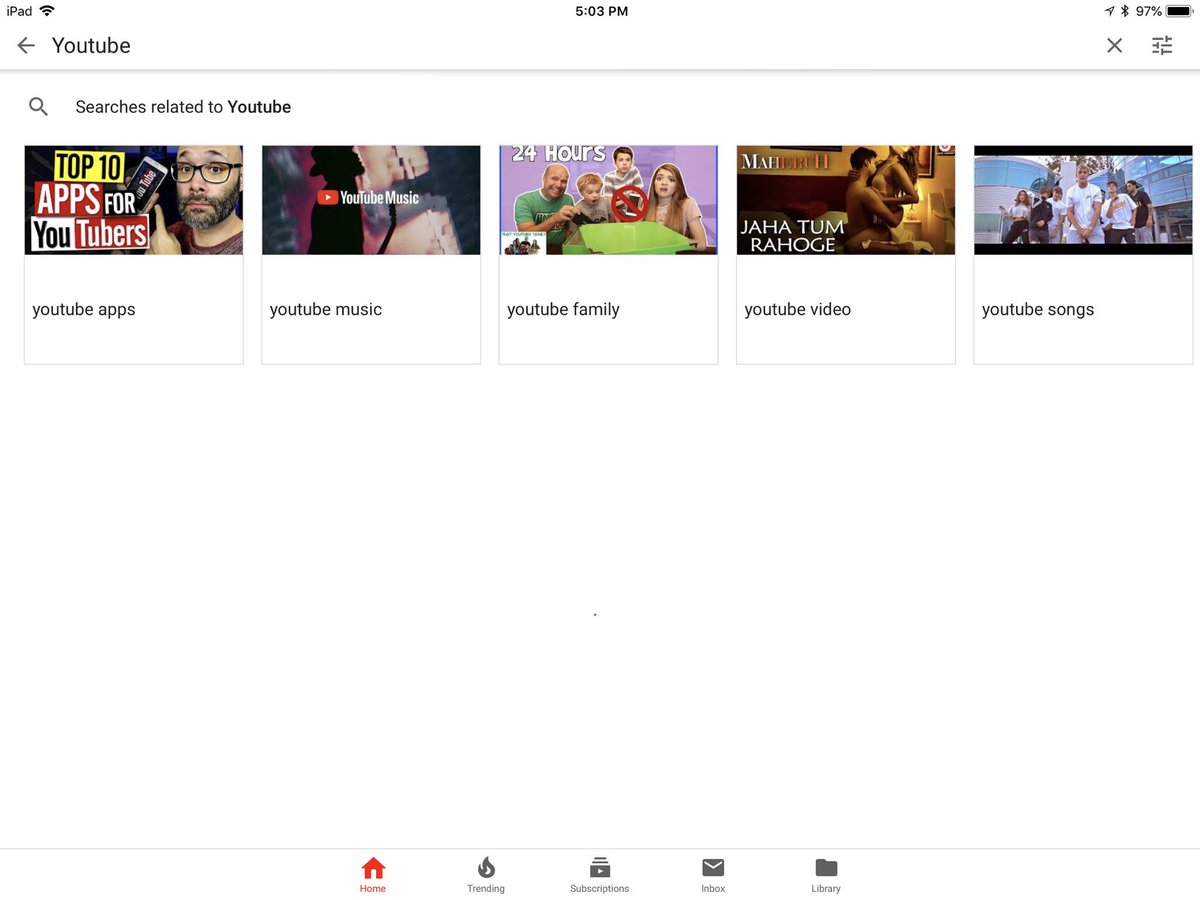
Task: Tap the 5:03 PM clock
Action: pyautogui.click(x=602, y=11)
